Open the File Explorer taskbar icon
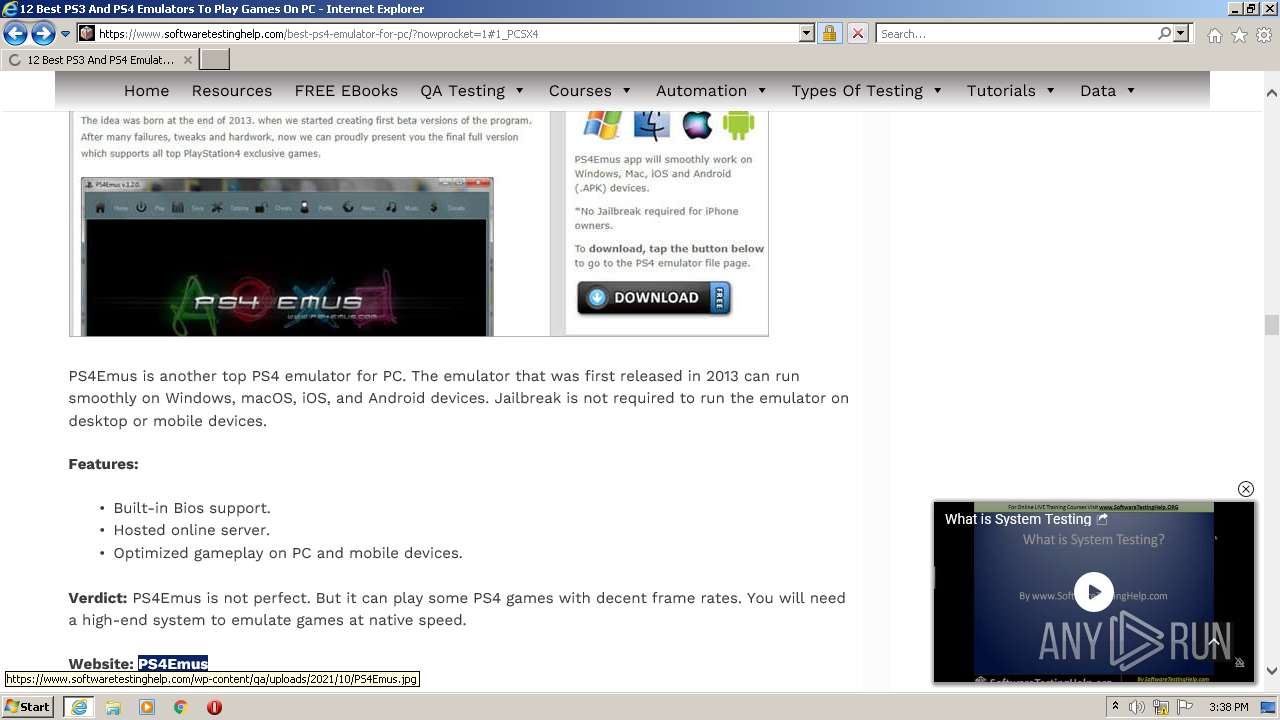Viewport: 1280px width, 720px height. 113,707
